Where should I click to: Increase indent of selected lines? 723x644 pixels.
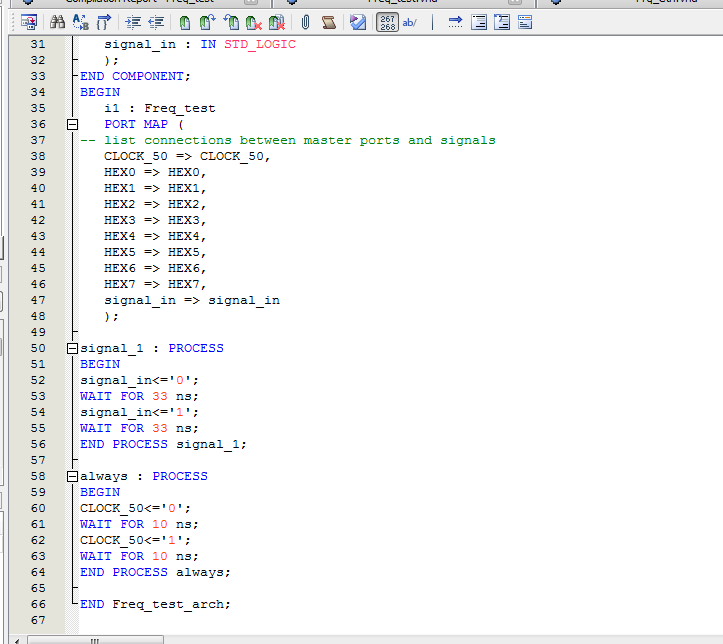tap(133, 22)
